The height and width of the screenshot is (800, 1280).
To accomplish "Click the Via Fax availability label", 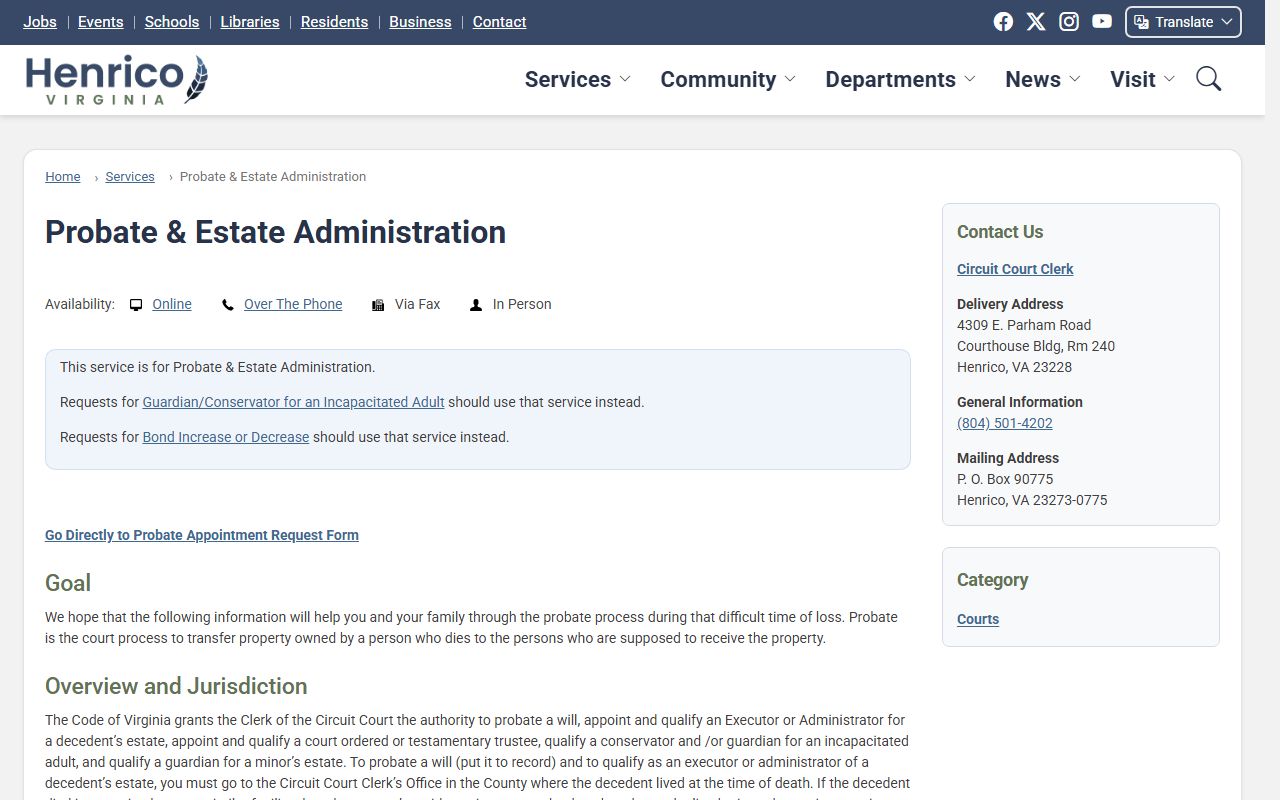I will click(417, 304).
